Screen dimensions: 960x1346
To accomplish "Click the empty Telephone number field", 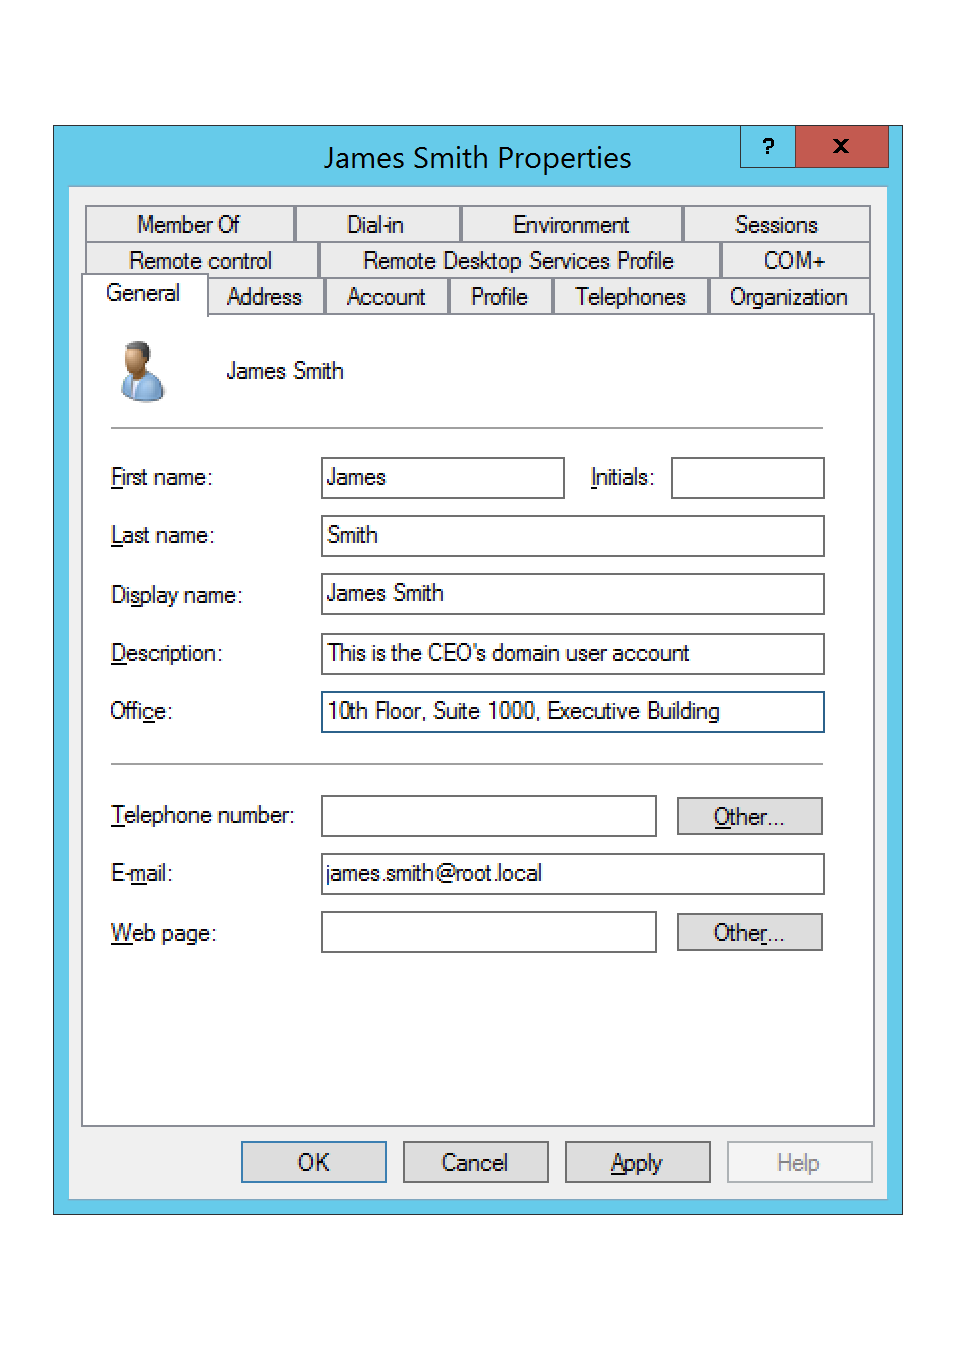I will (489, 816).
